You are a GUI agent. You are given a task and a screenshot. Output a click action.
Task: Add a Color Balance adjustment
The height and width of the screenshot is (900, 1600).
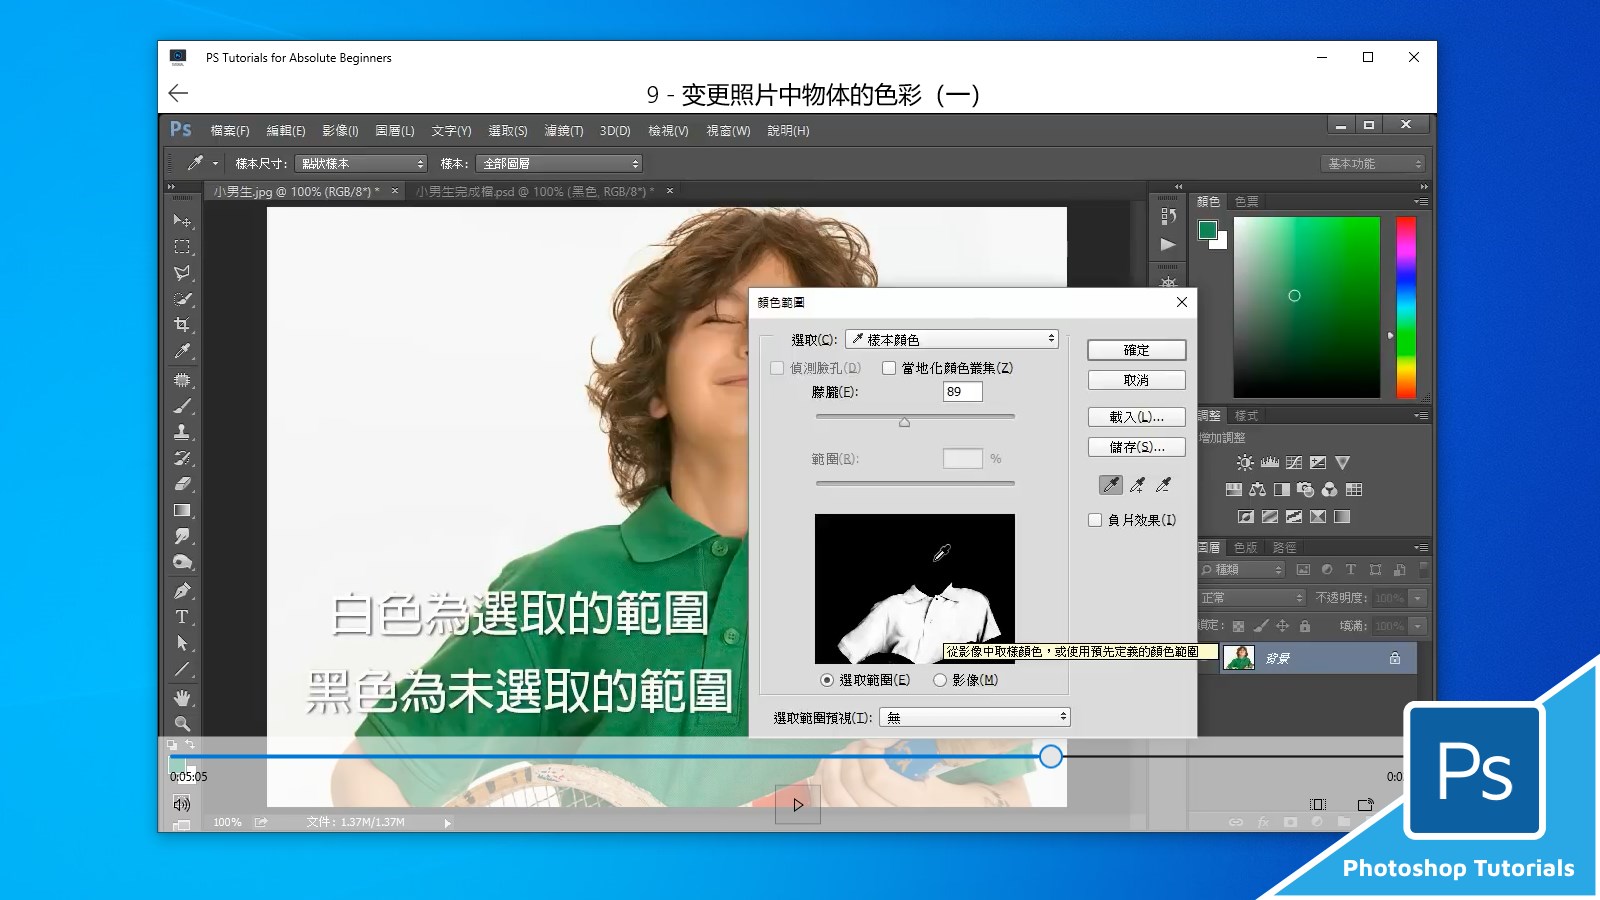pos(1258,489)
